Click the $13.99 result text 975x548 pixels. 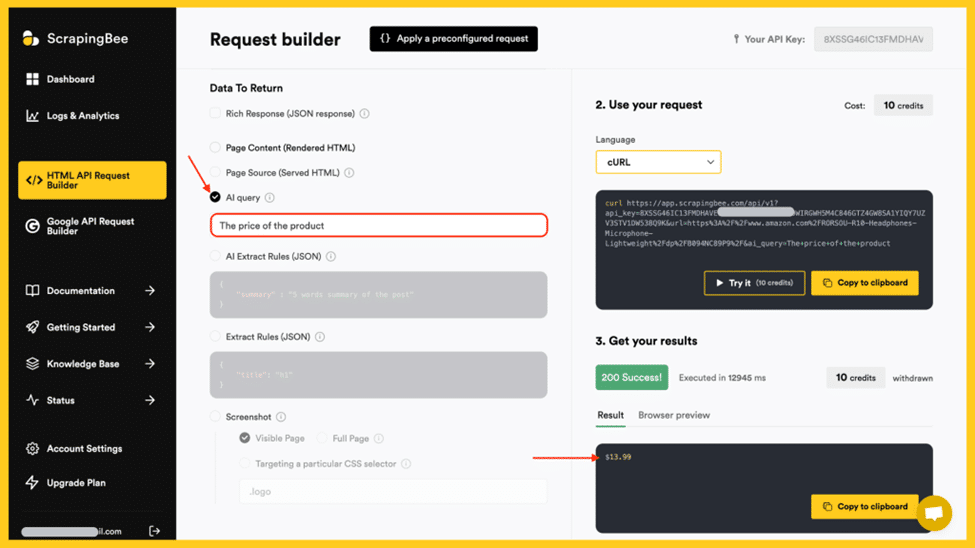[618, 457]
